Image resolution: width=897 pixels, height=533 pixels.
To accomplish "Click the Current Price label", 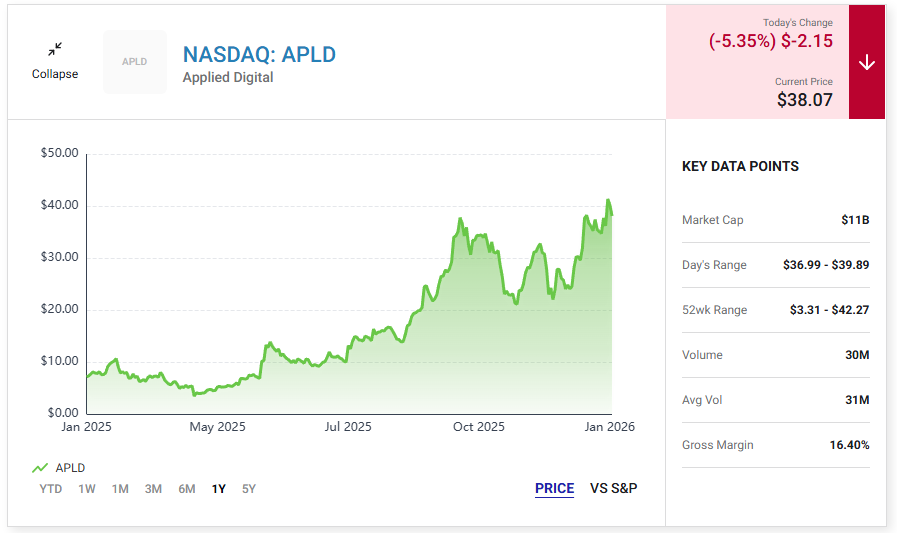I will (804, 82).
